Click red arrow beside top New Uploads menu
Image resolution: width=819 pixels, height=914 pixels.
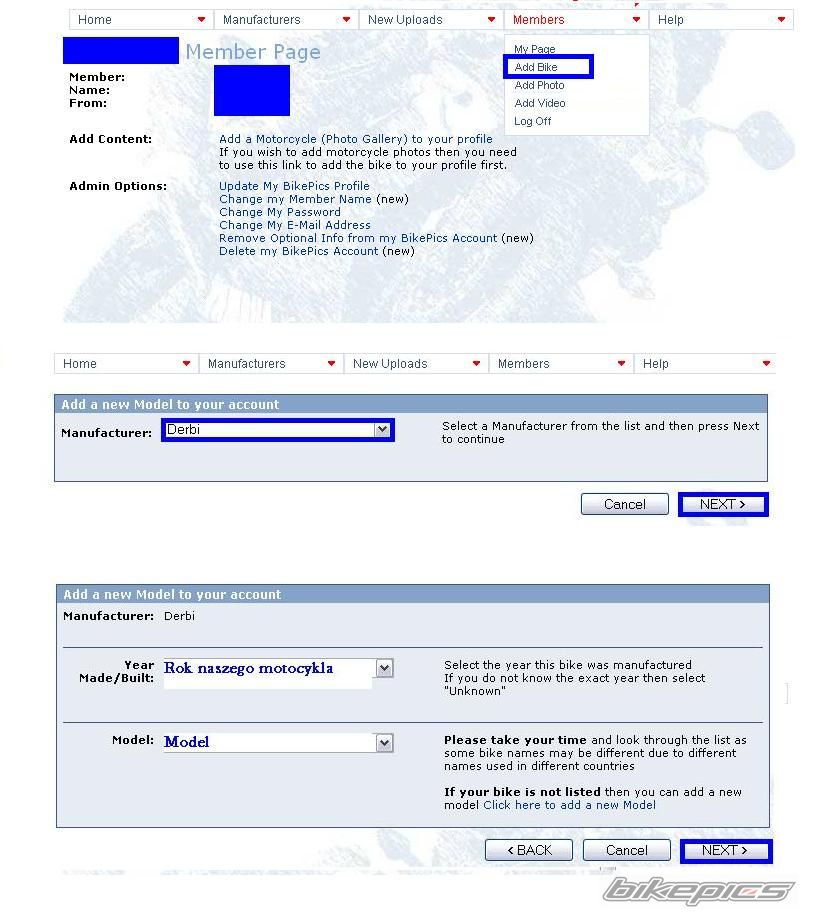coord(491,19)
